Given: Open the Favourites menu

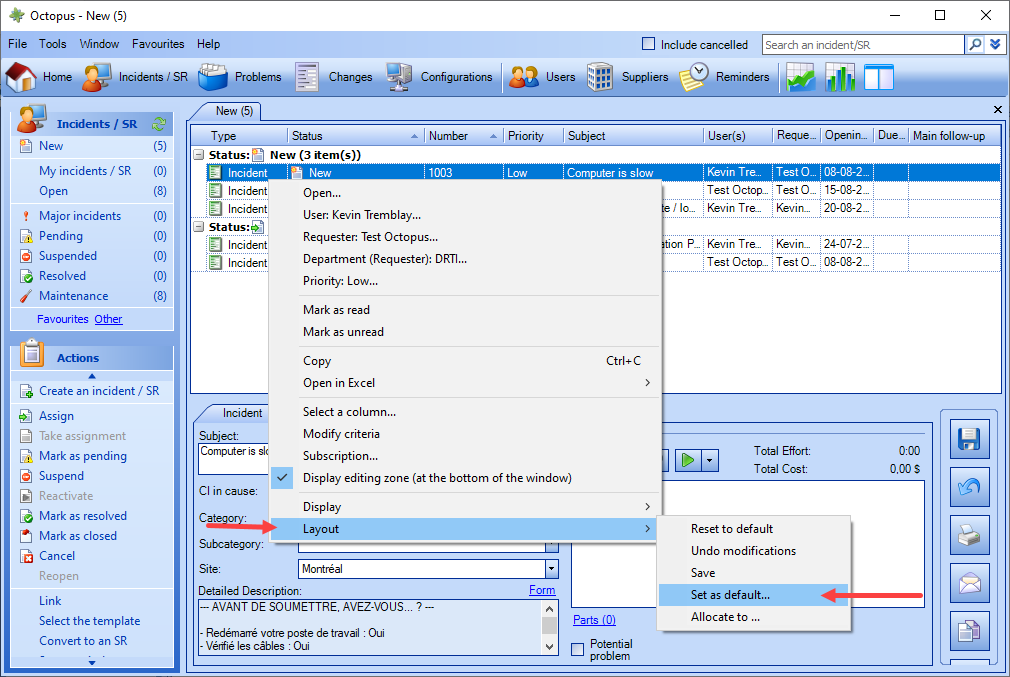Looking at the screenshot, I should [158, 44].
